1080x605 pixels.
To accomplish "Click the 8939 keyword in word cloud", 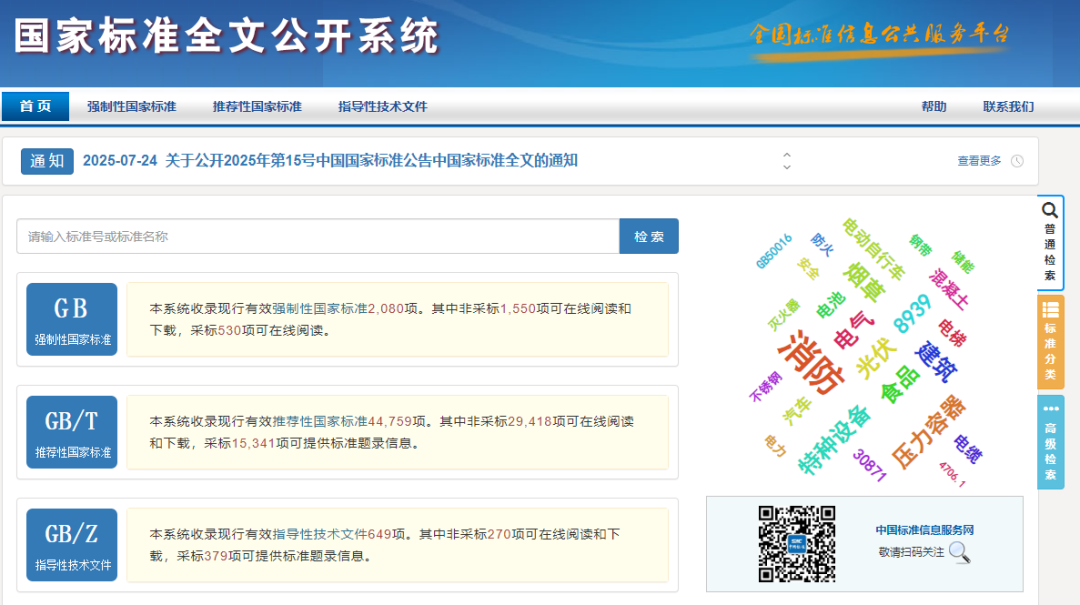I will pos(912,314).
